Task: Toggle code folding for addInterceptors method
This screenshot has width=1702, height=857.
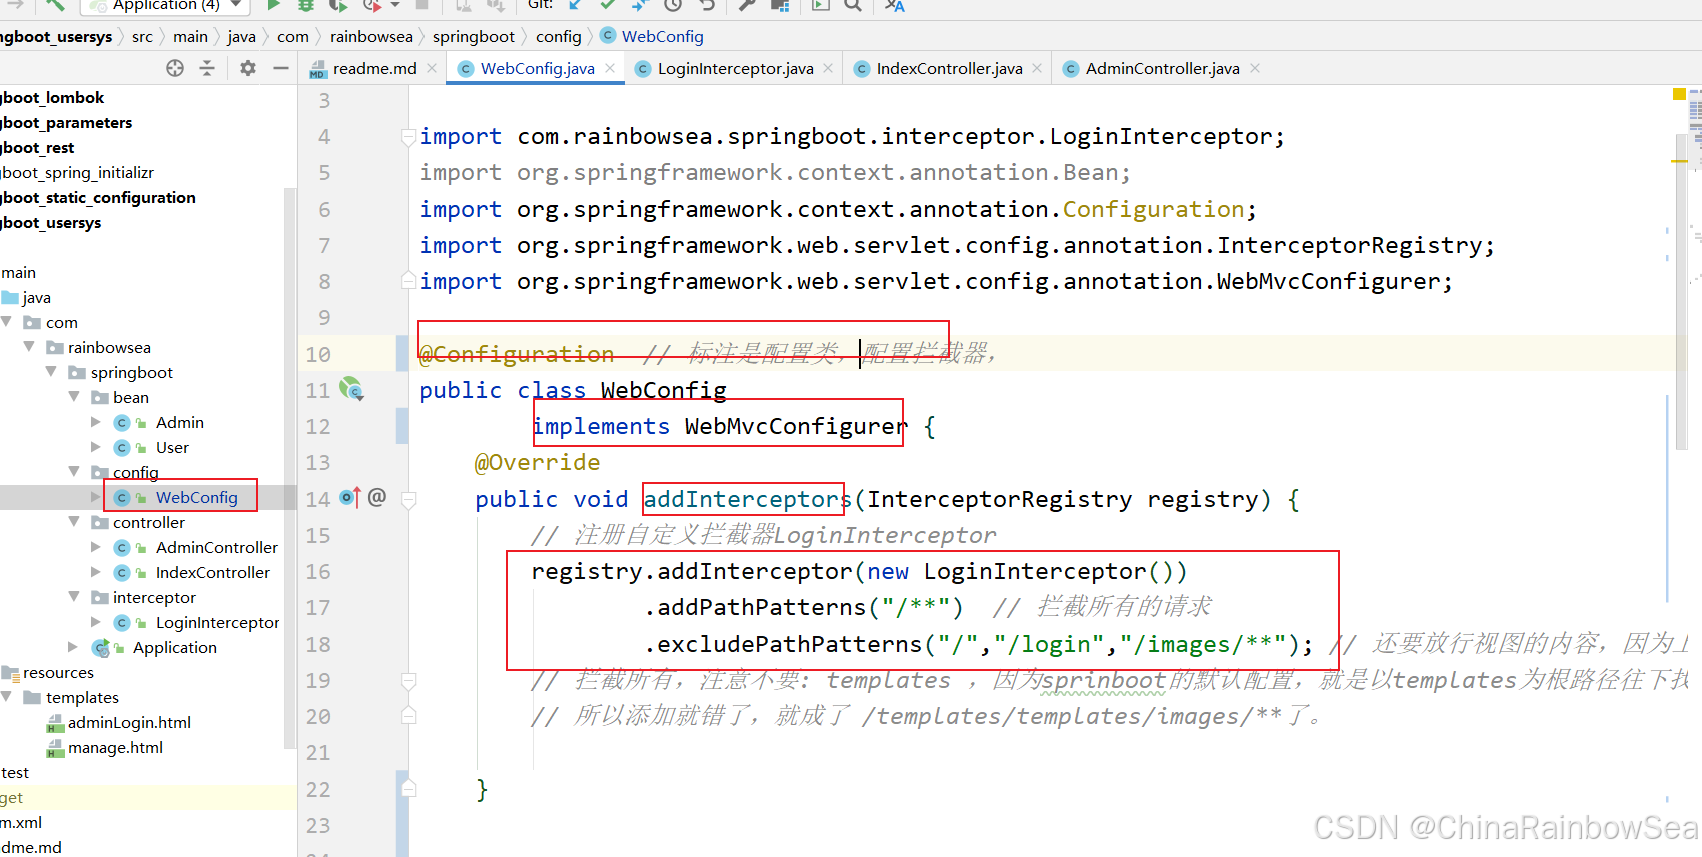Action: coord(408,499)
